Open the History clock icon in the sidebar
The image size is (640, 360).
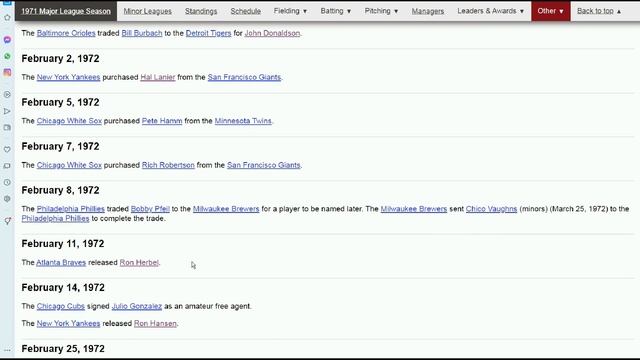click(7, 182)
